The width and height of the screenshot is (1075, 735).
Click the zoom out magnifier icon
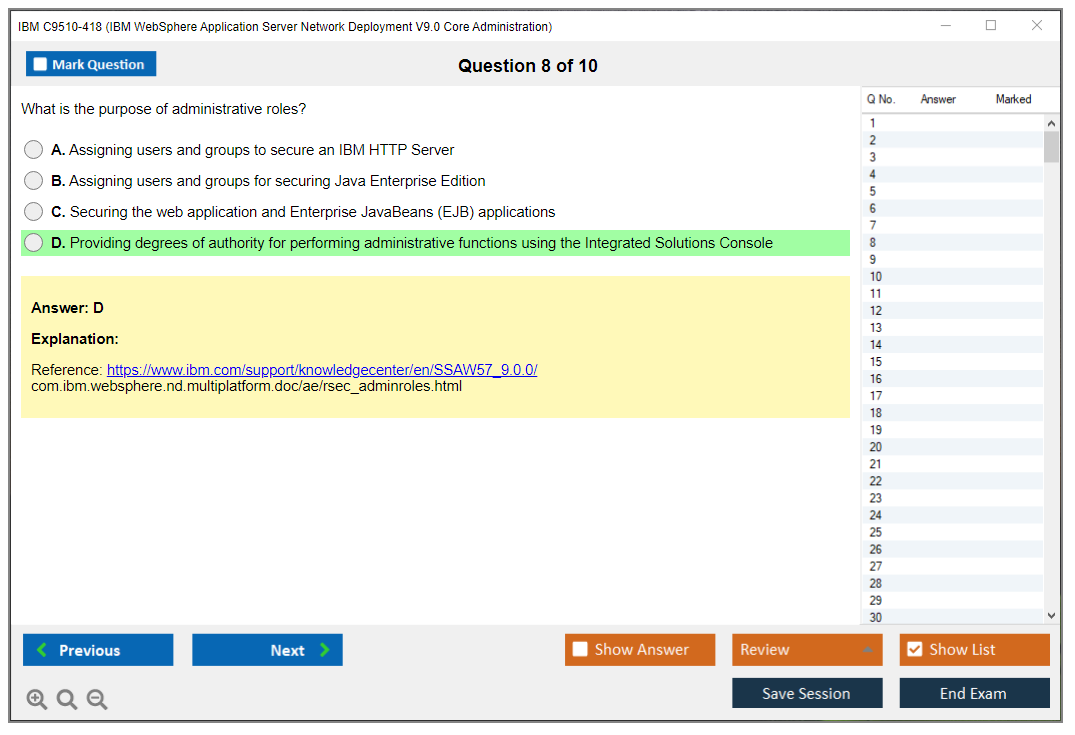[x=97, y=700]
